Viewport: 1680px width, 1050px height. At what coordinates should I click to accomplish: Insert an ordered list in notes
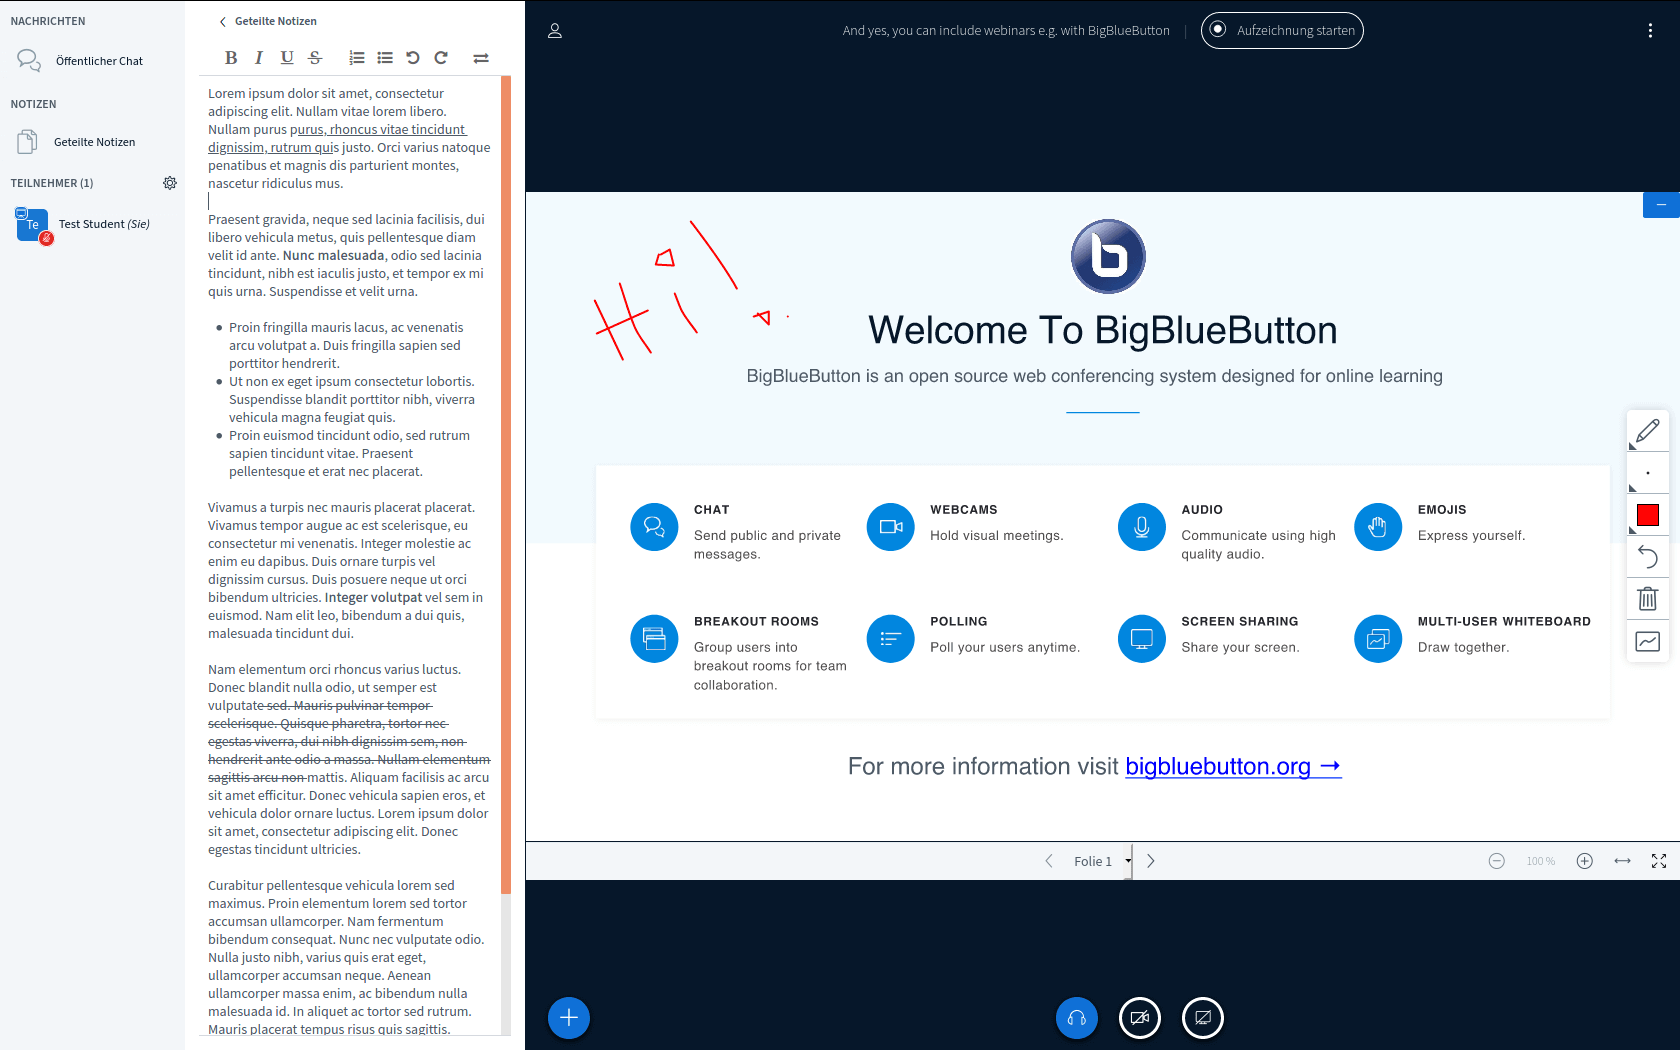357,58
